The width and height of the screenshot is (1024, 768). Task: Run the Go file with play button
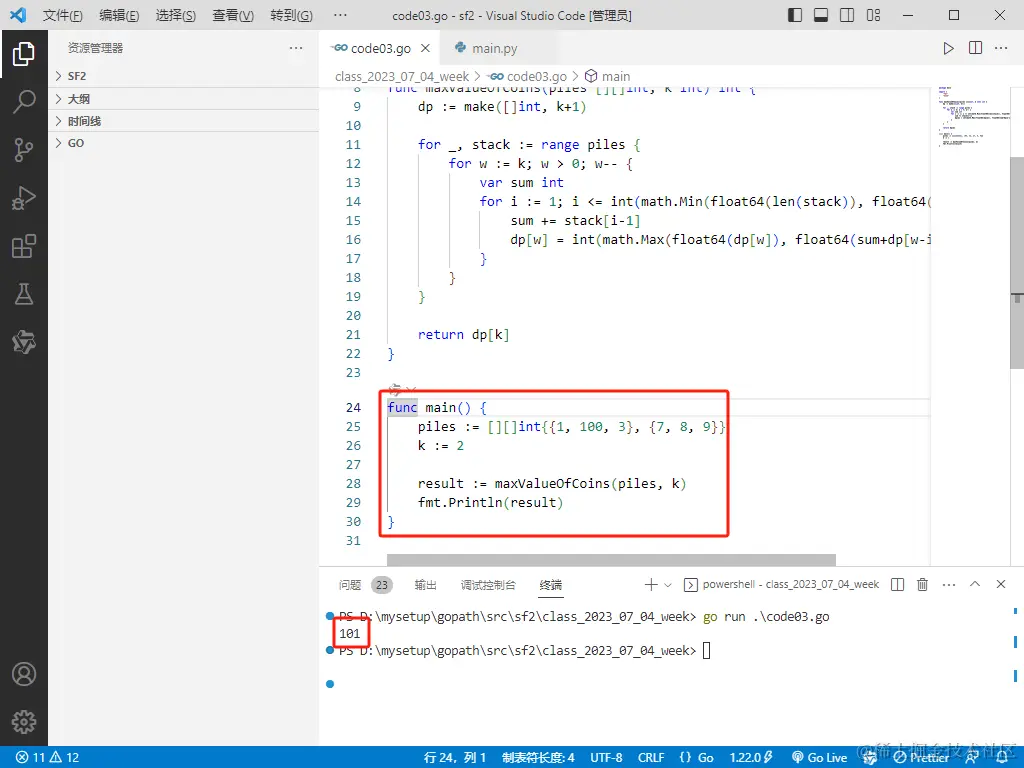948,48
